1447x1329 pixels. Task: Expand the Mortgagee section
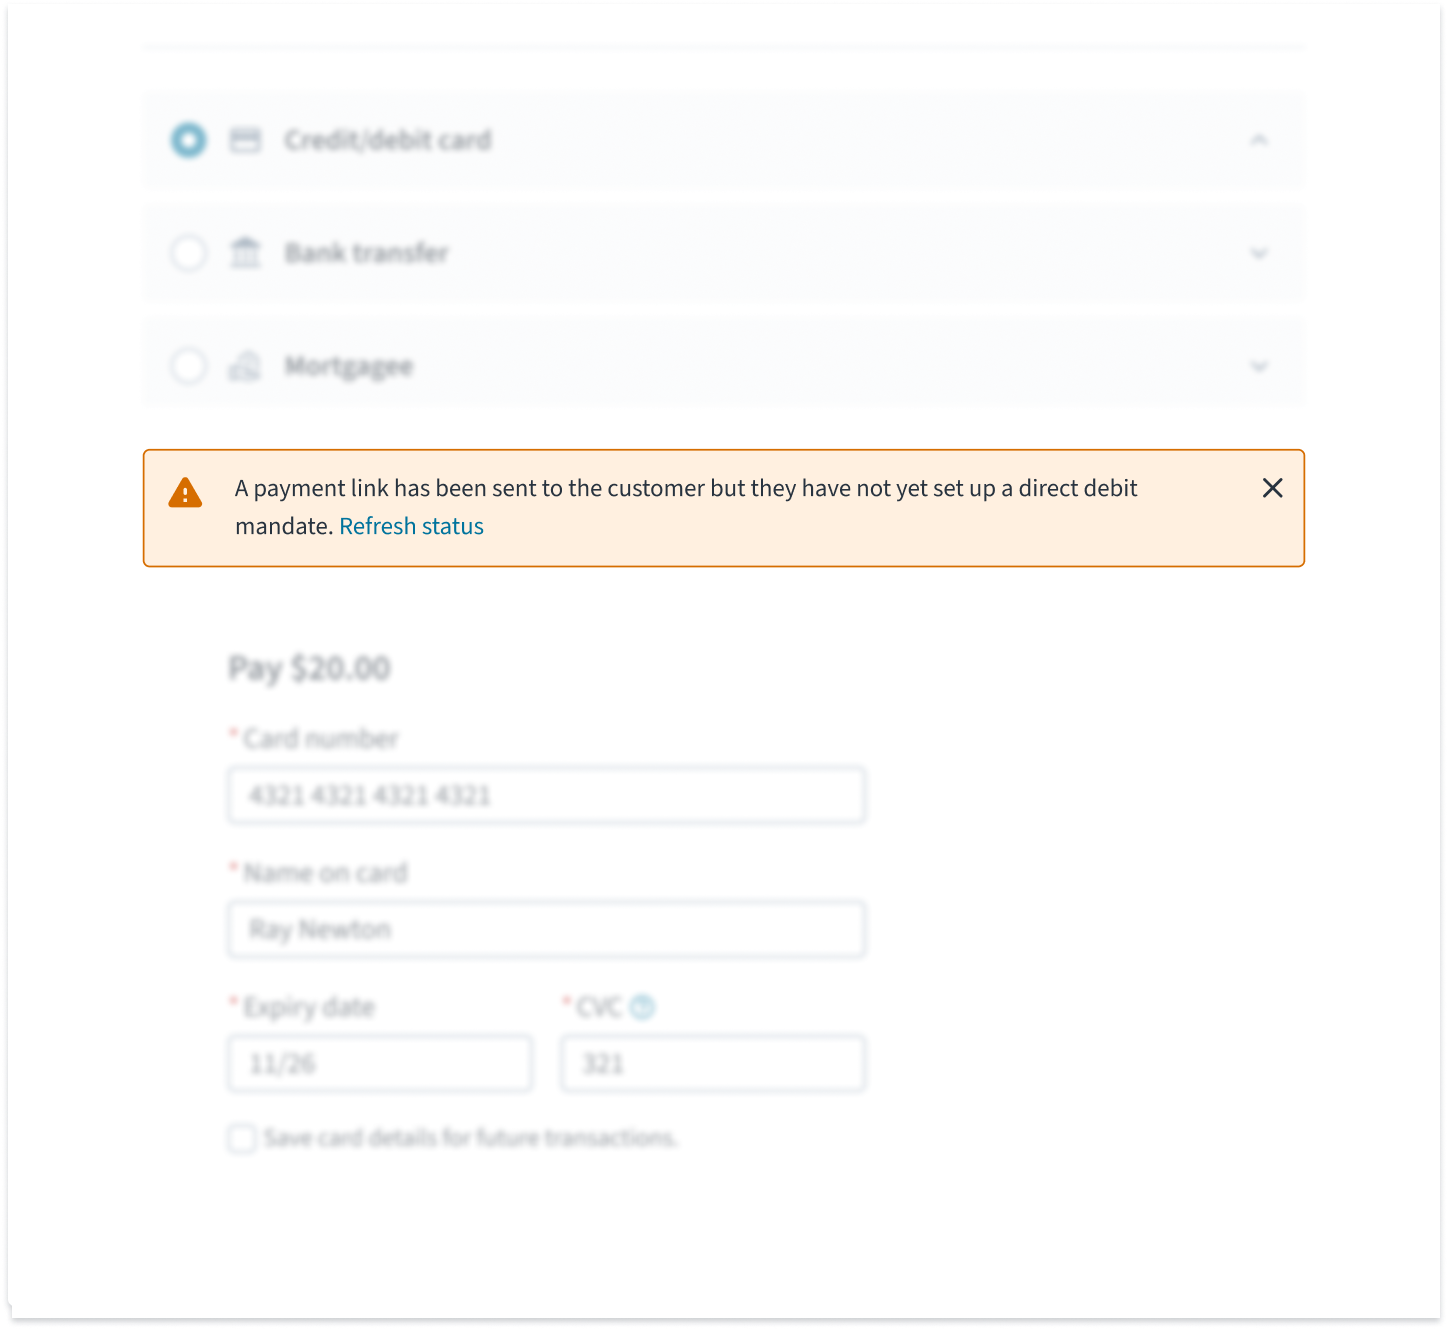tap(1259, 366)
